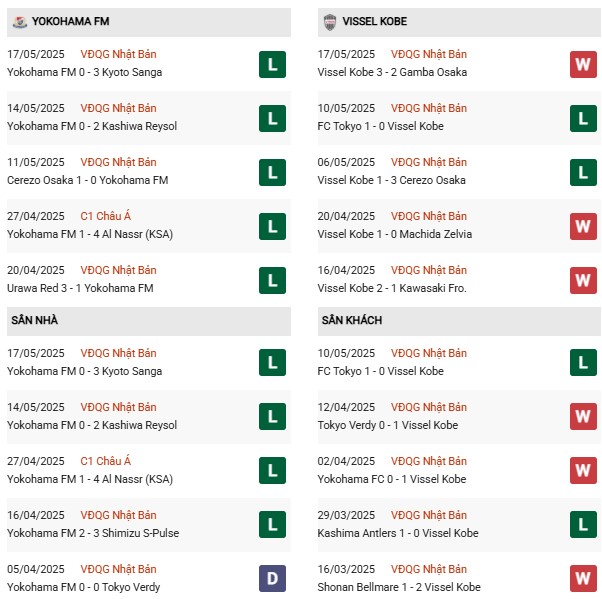Viewport: 602px width, 599px height.
Task: Open VĐQG Nhật Bản link for the 20/04/2025 Urawa Red match
Action: [x=118, y=270]
